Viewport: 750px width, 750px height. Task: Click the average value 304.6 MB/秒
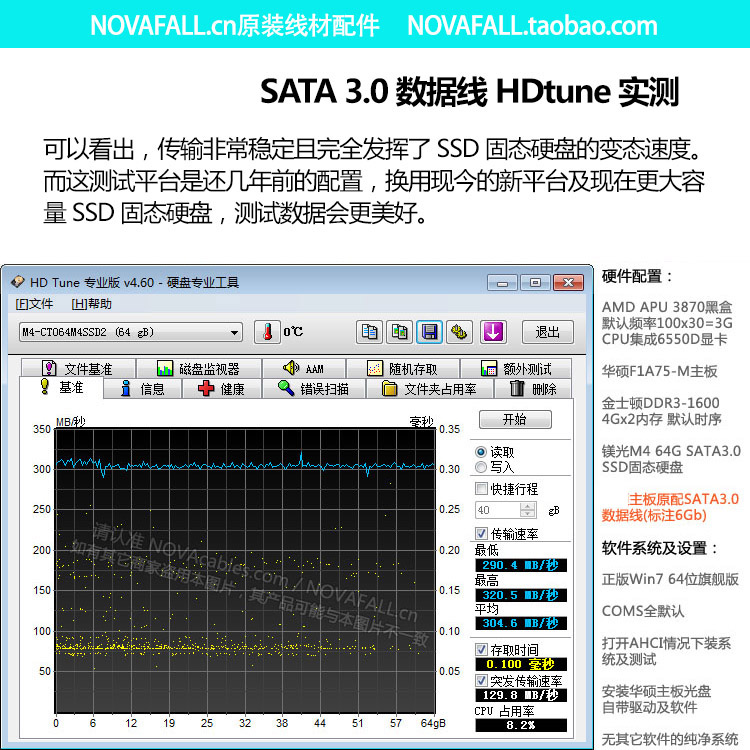(x=521, y=623)
